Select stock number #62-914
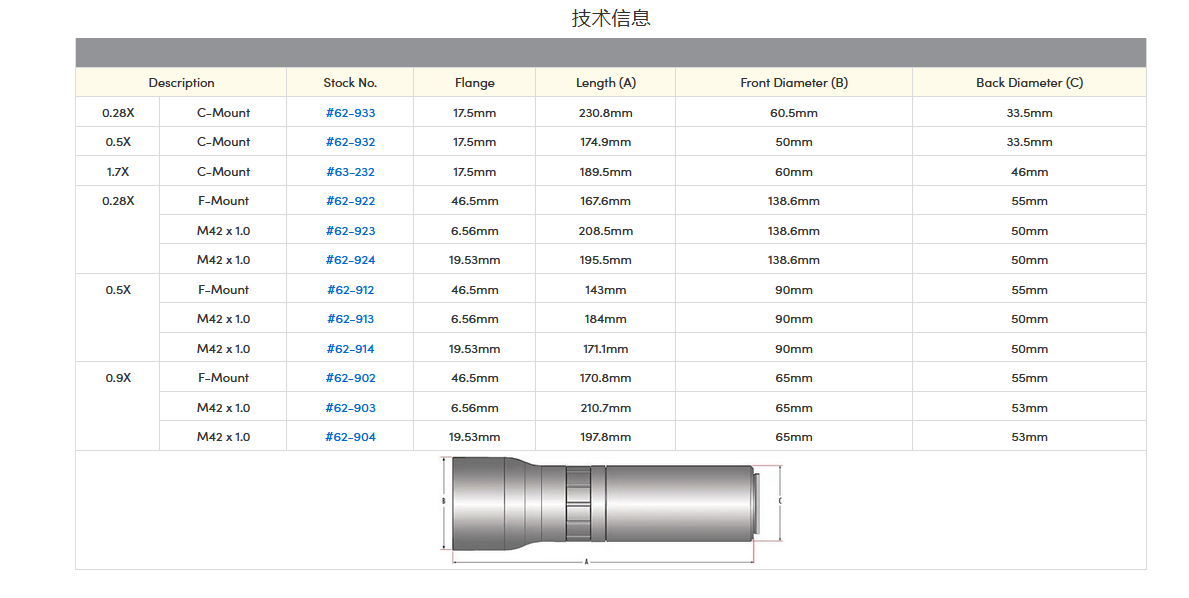 tap(350, 349)
